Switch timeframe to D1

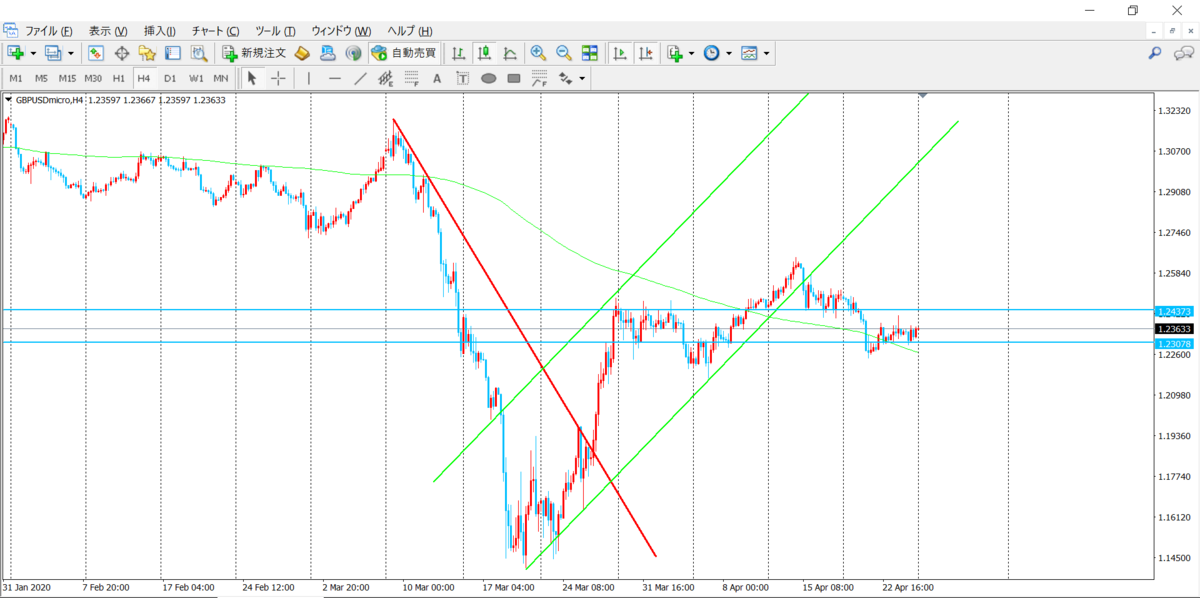tap(170, 78)
